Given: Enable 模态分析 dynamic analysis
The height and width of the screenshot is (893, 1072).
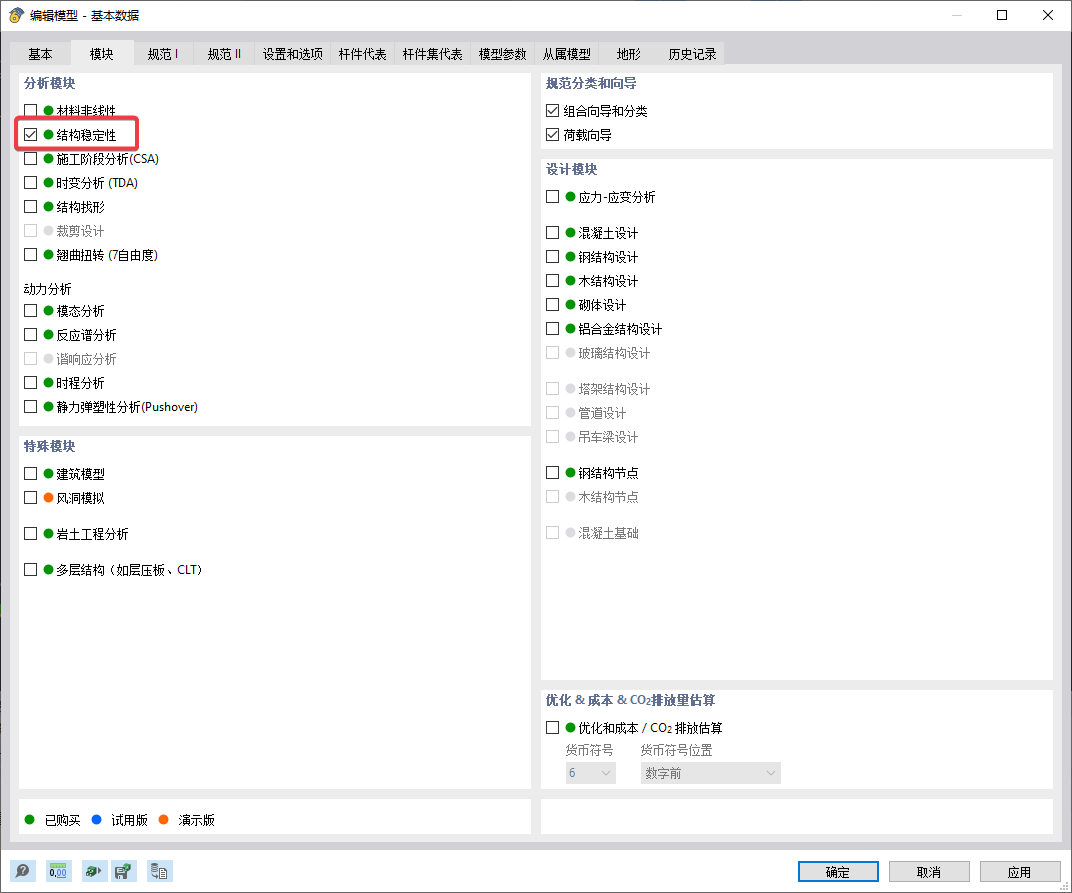Looking at the screenshot, I should pyautogui.click(x=30, y=310).
